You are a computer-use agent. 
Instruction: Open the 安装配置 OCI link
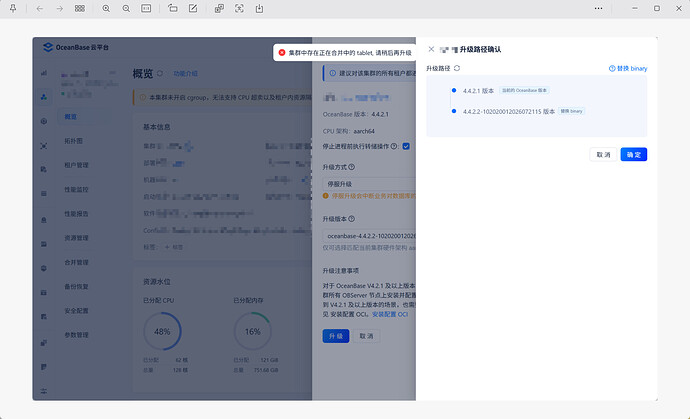[x=390, y=314]
